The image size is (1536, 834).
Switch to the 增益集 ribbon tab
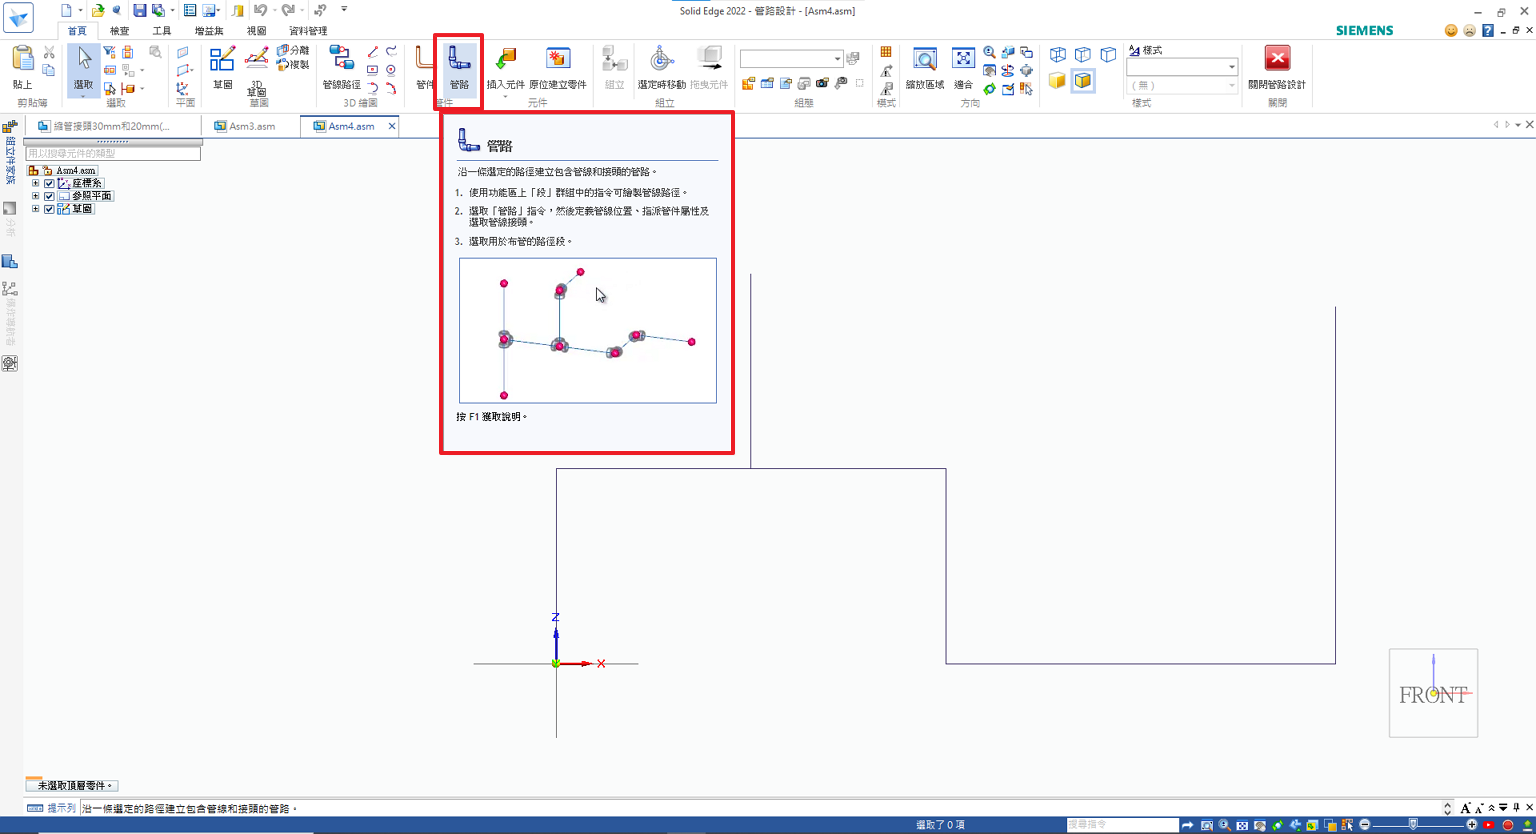(209, 31)
